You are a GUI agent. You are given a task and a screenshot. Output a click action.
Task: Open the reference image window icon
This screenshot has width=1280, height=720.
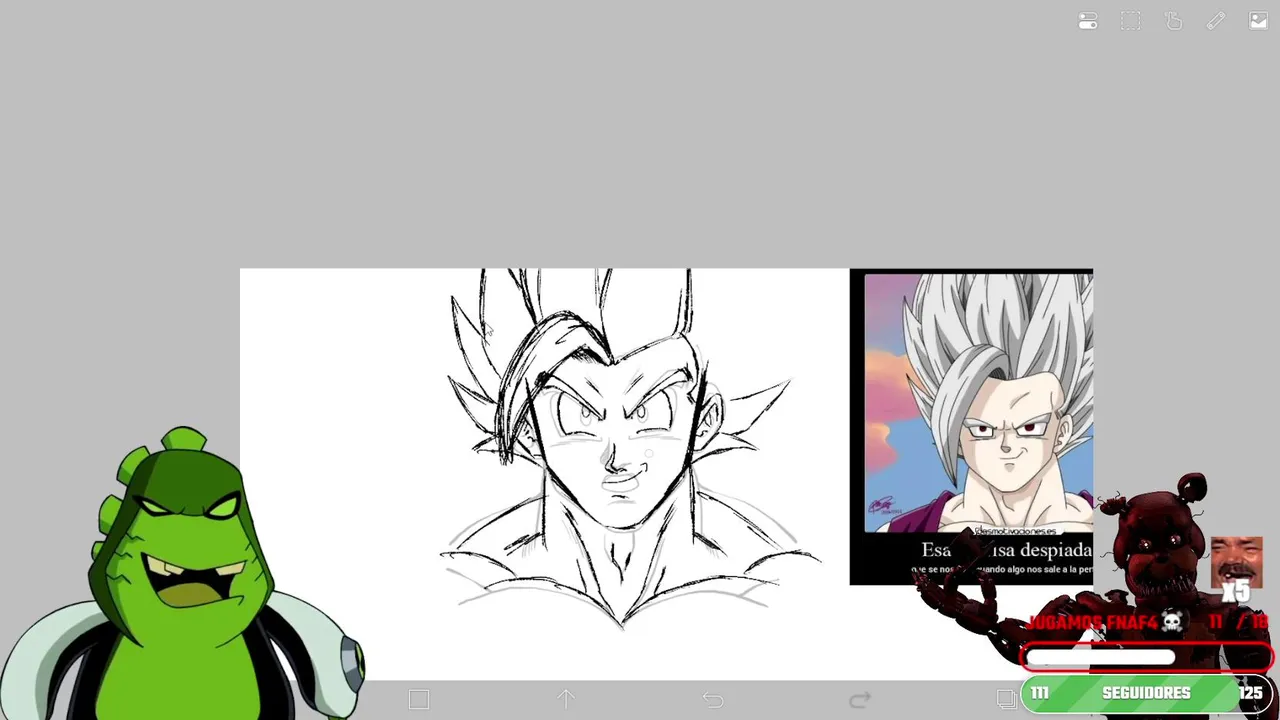(x=1258, y=20)
